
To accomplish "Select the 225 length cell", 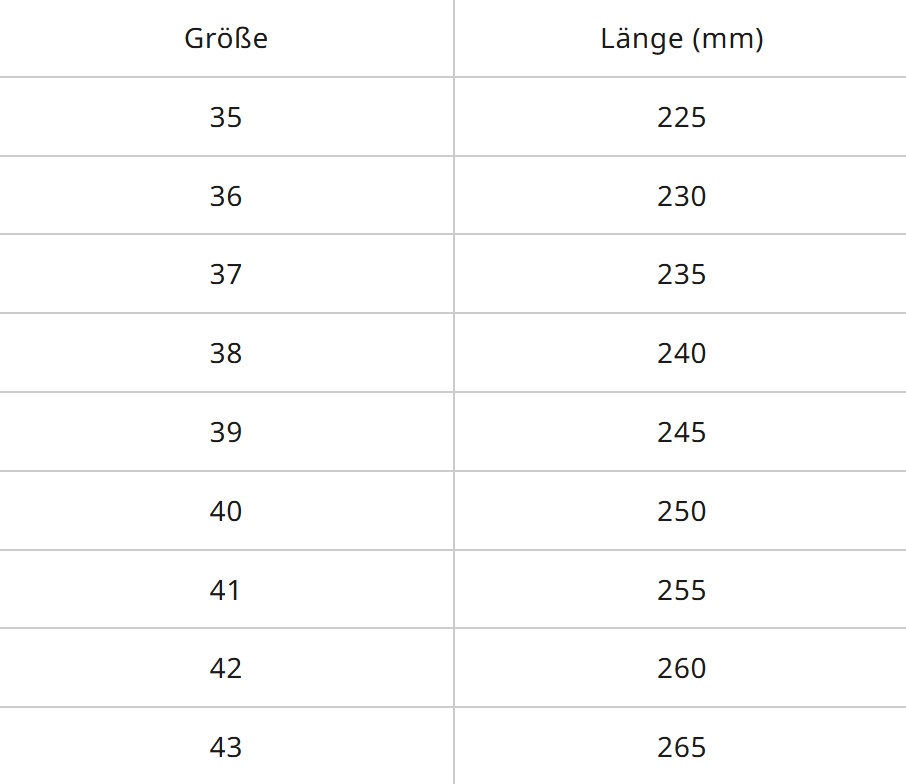I will (x=681, y=118).
